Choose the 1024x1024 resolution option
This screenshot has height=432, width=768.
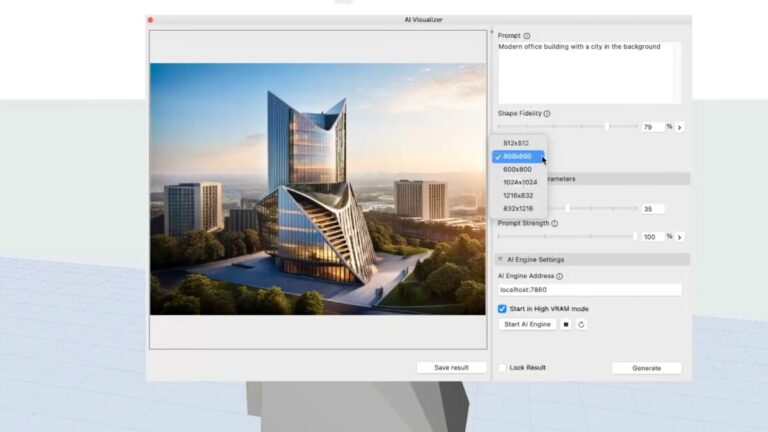click(x=519, y=182)
